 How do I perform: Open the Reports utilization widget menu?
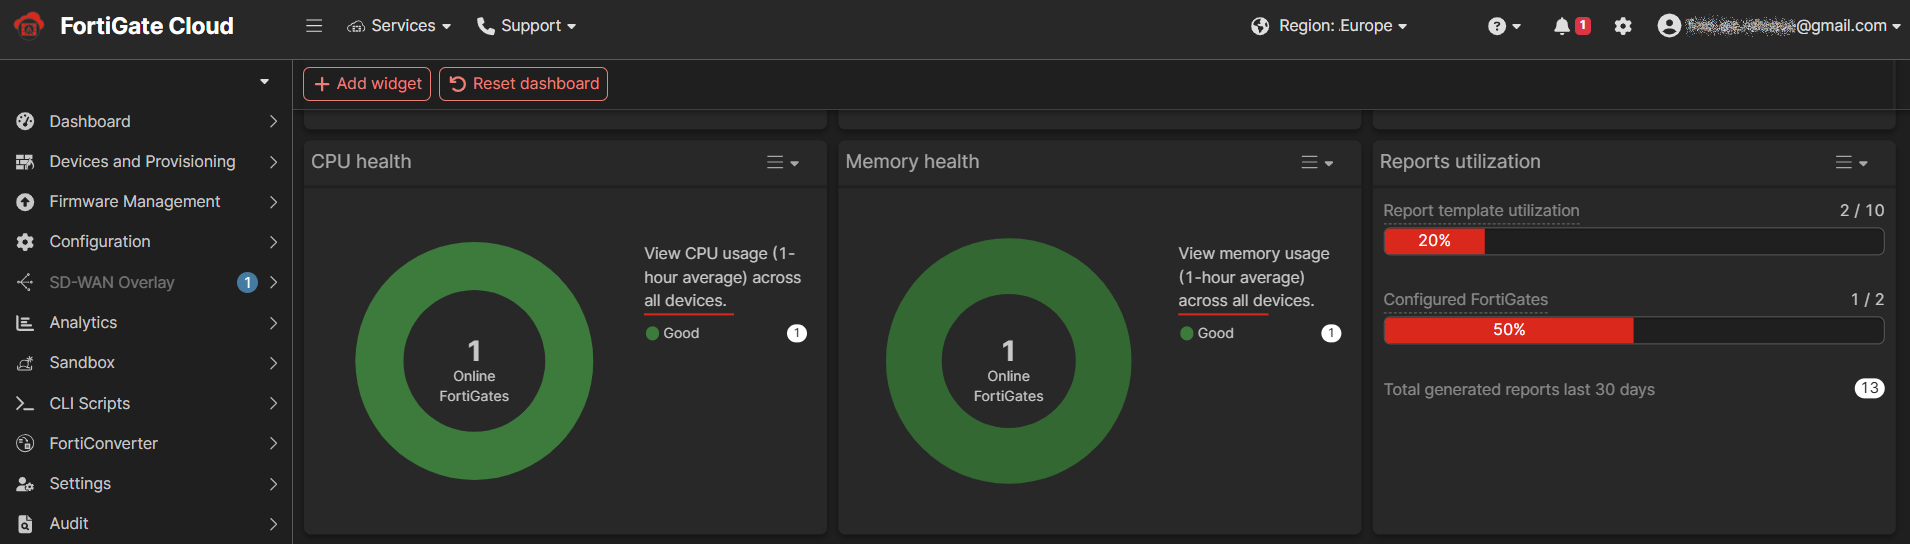coord(1851,162)
